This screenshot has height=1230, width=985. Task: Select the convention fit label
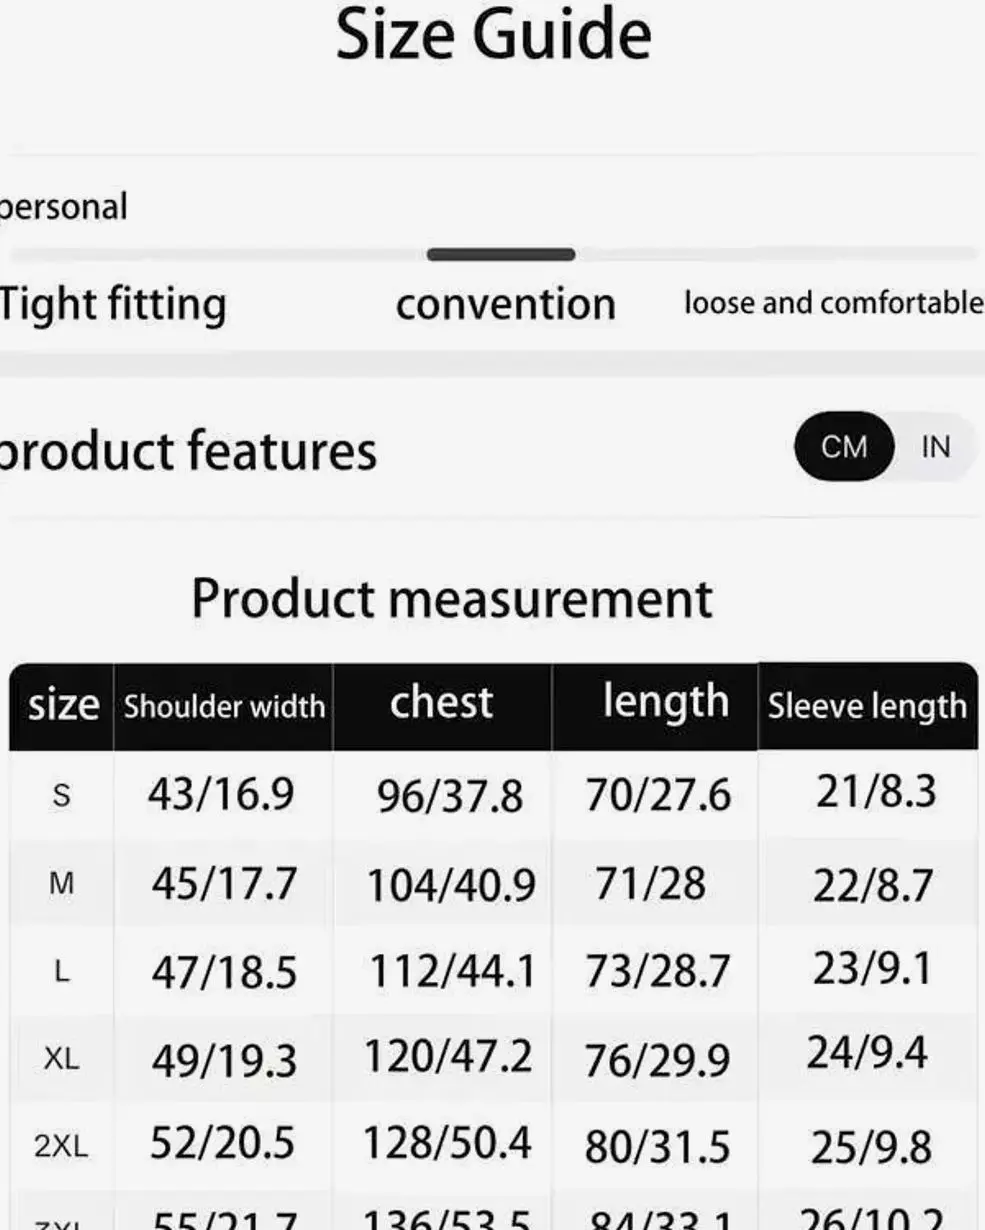(x=505, y=304)
